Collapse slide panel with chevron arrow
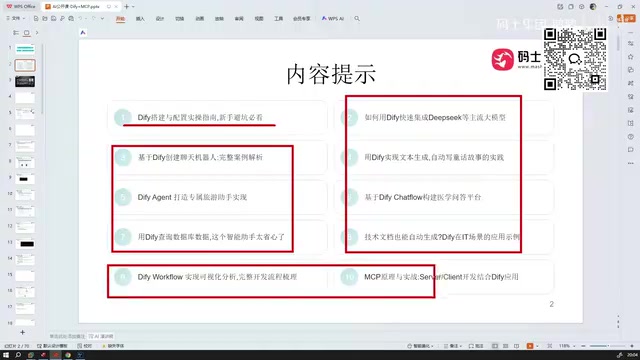 pos(37,33)
